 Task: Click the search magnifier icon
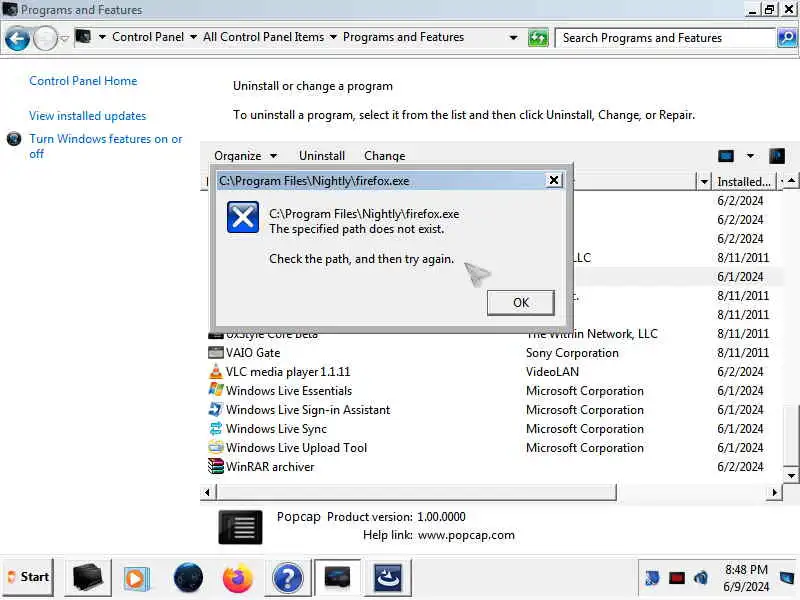[787, 38]
